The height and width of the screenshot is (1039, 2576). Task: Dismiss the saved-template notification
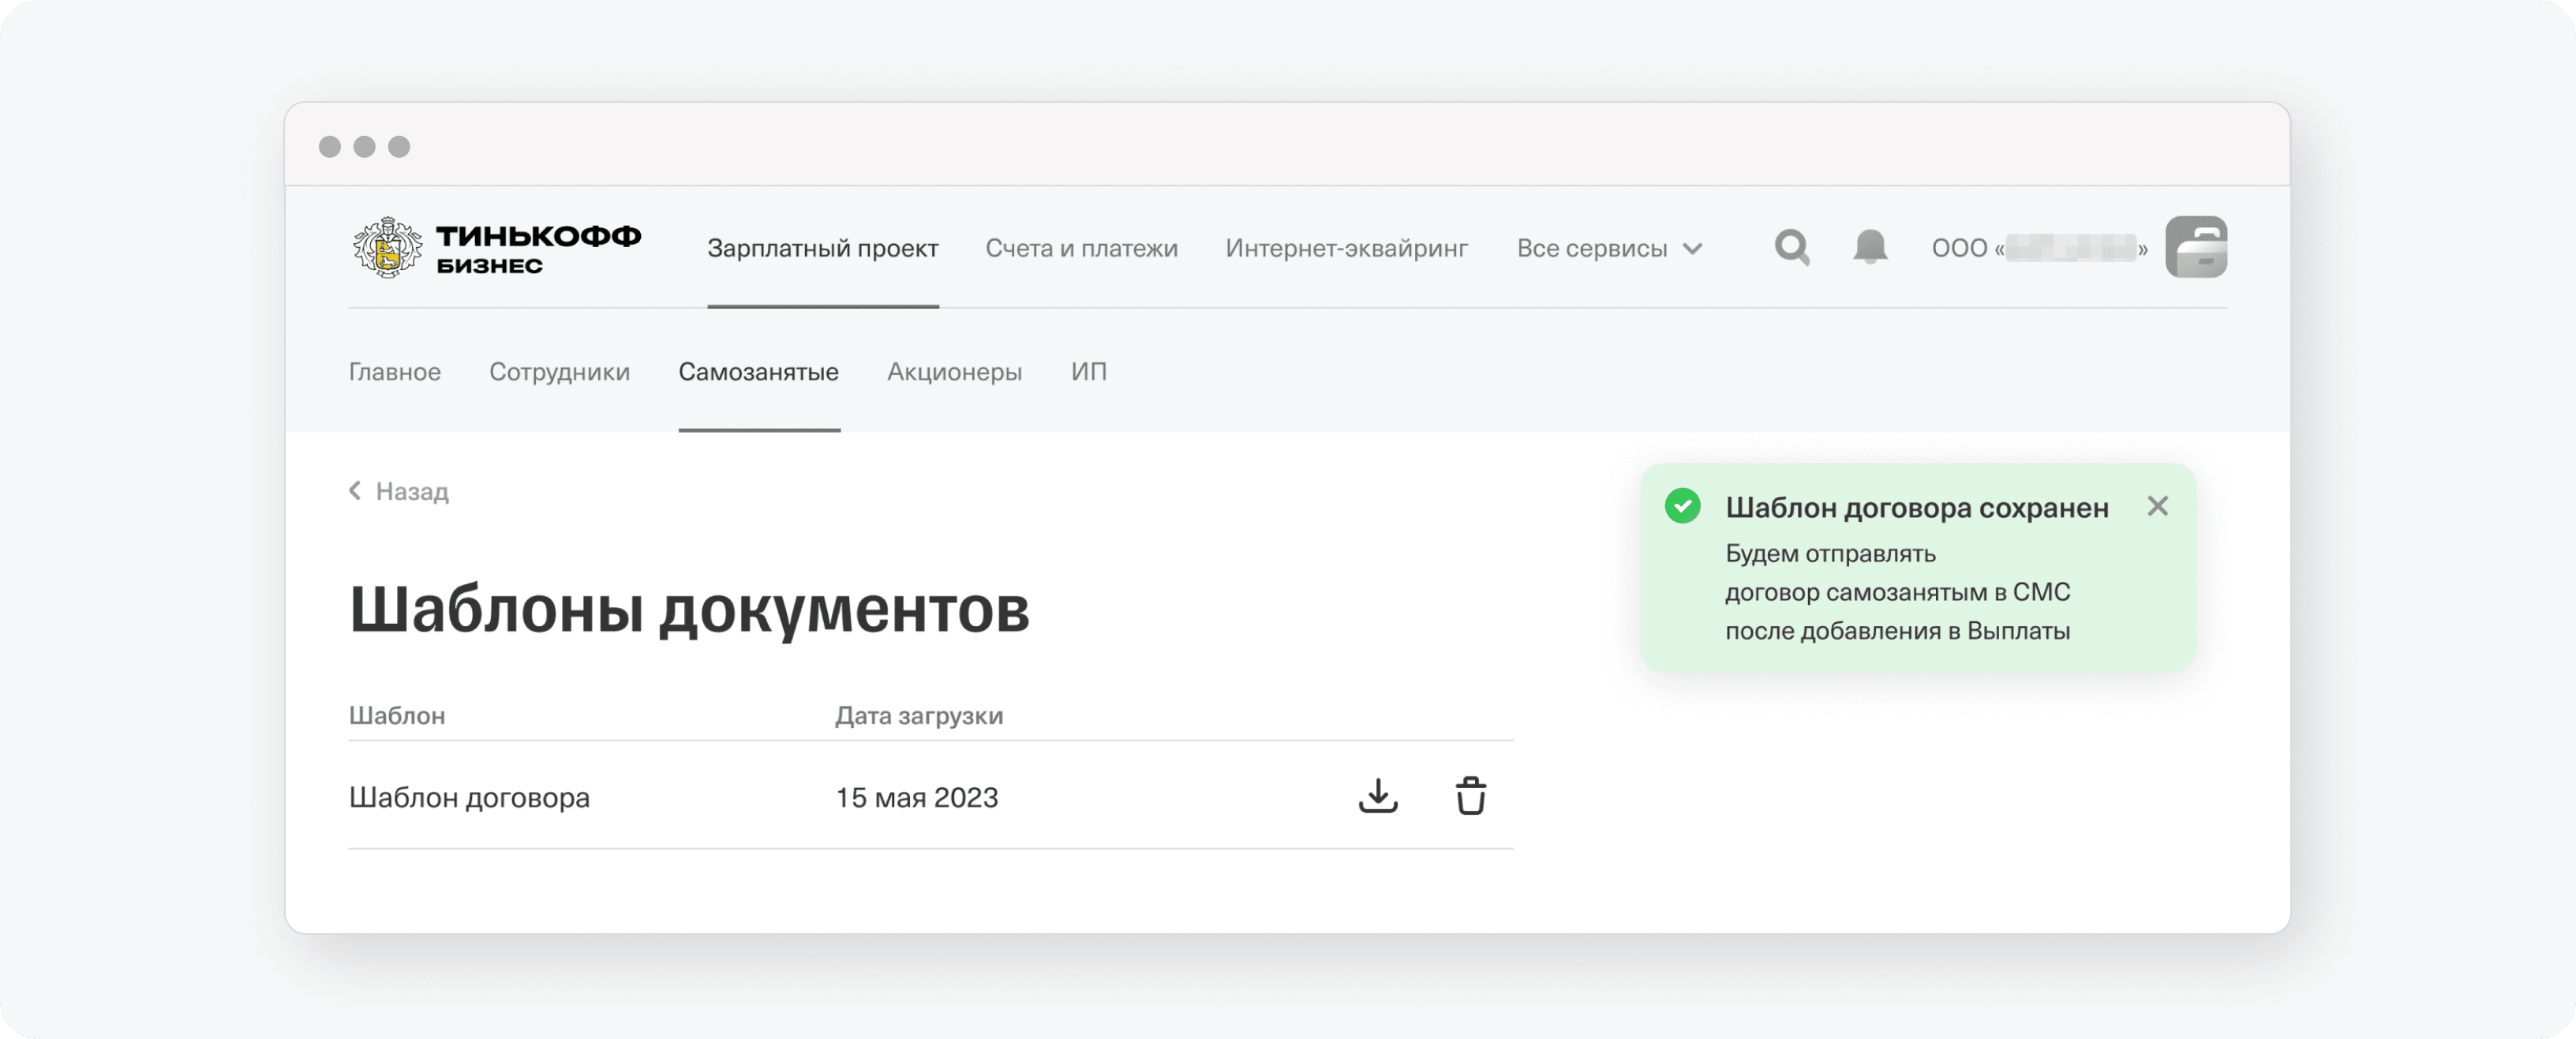(x=2157, y=507)
